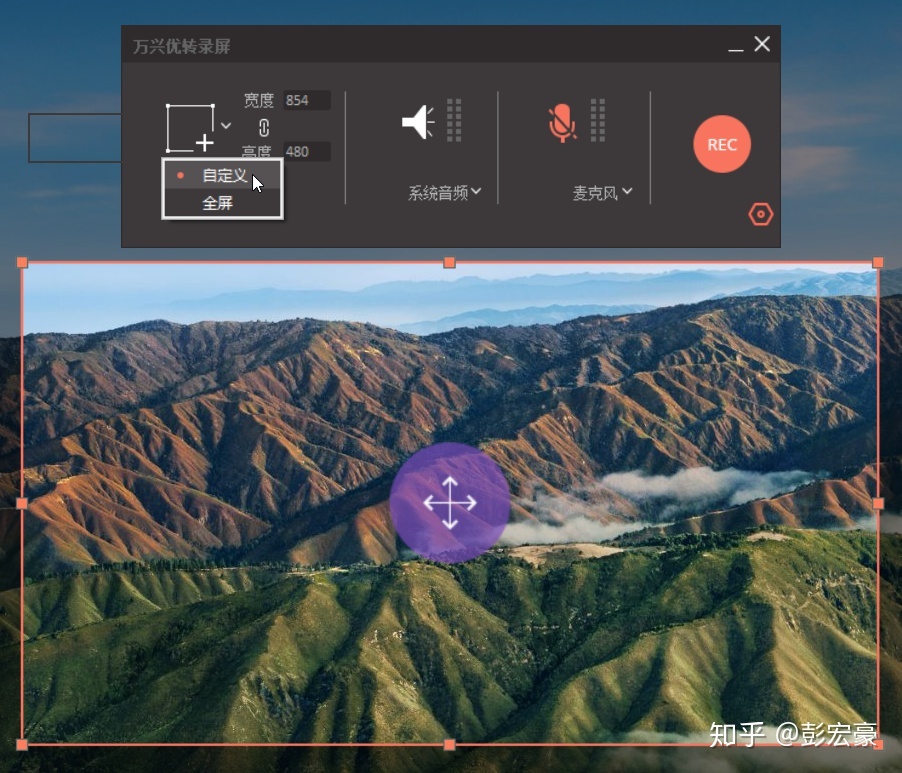Open the 系统音频 dropdown

point(444,193)
